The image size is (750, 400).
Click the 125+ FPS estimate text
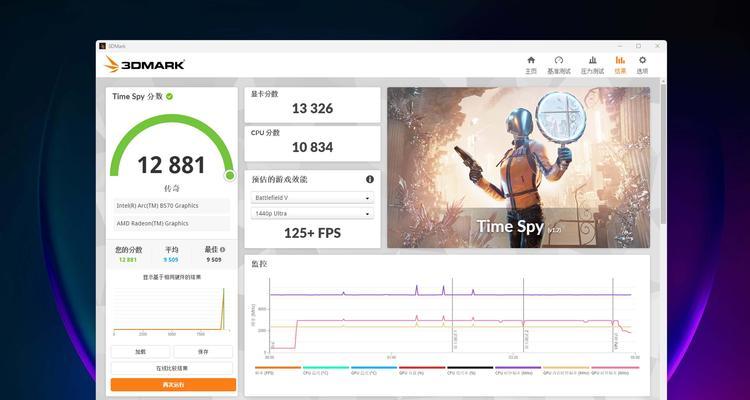[x=312, y=233]
